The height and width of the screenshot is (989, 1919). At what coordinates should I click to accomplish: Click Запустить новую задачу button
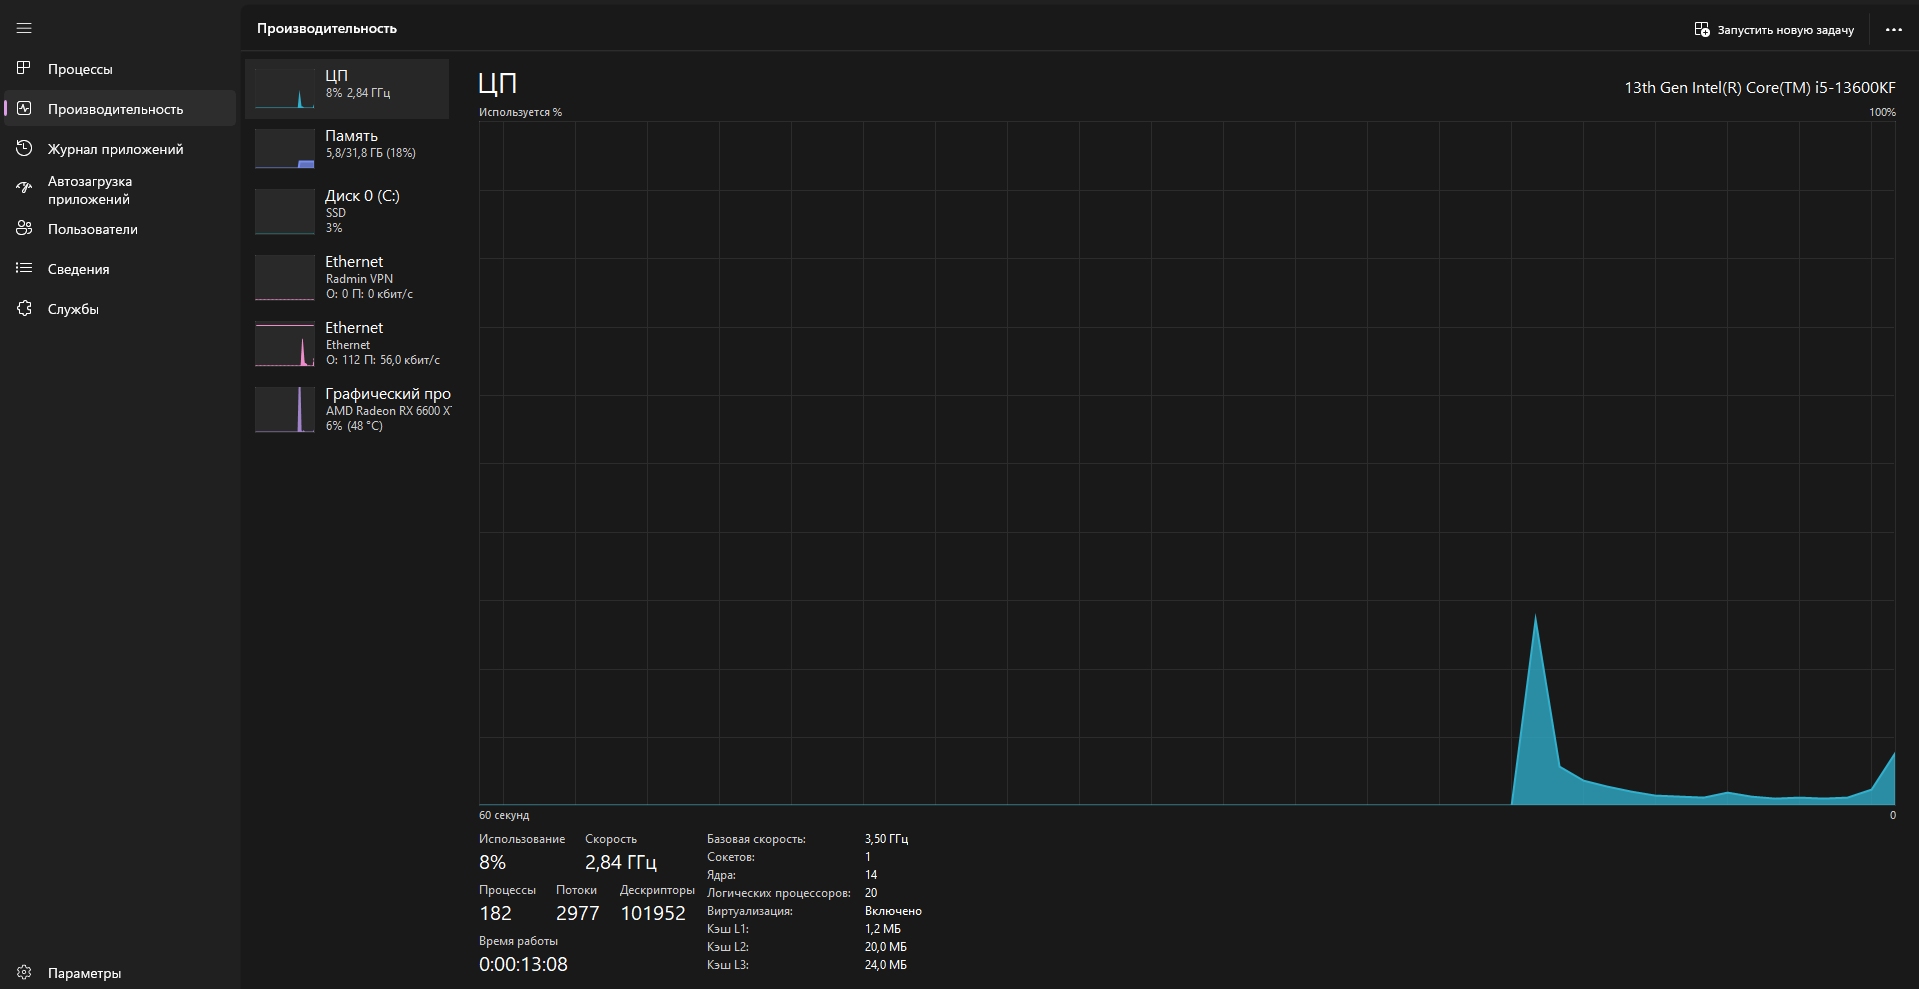[x=1774, y=30]
